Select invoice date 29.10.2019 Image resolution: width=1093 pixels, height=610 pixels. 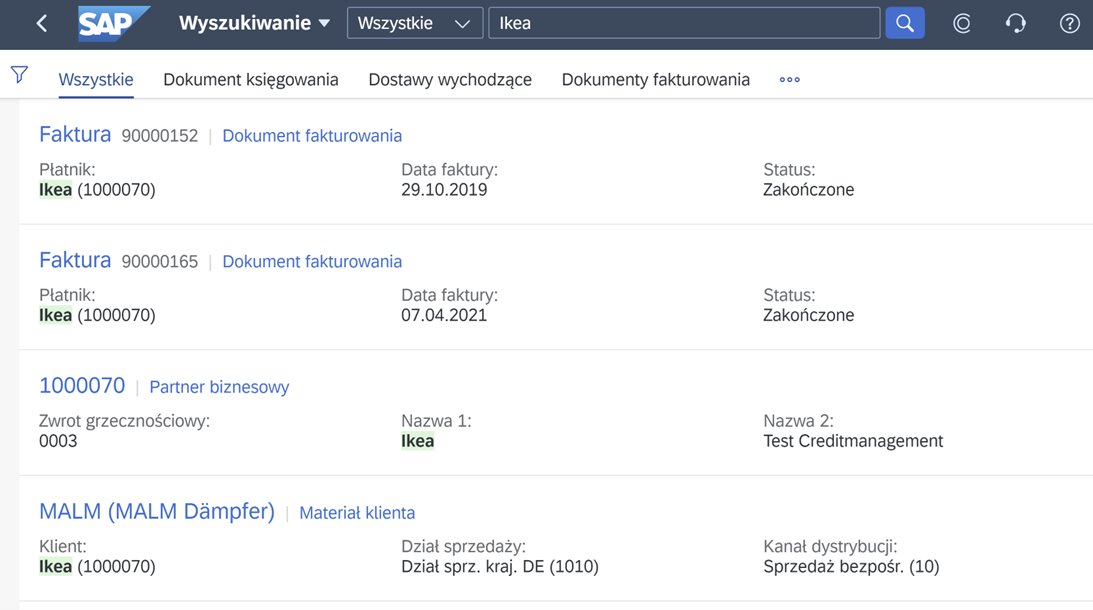[444, 190]
